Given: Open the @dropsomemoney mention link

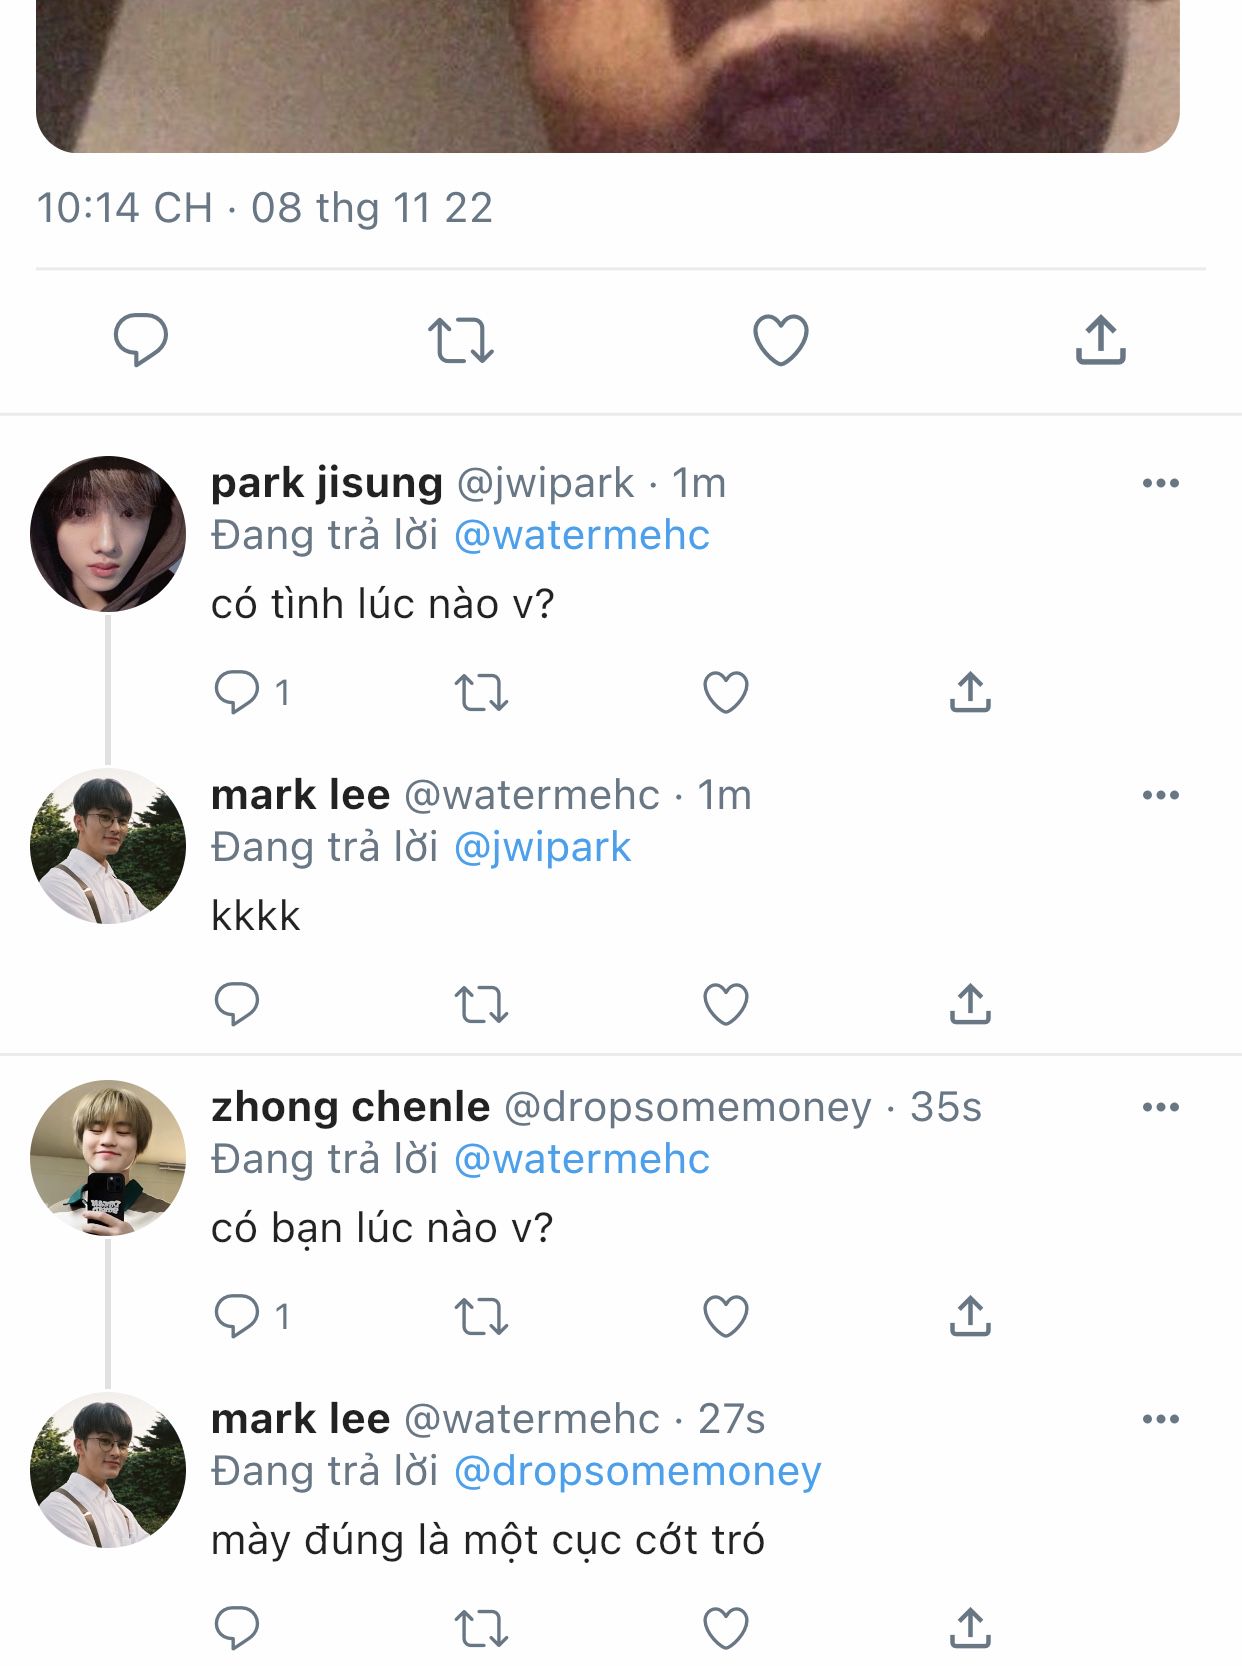Looking at the screenshot, I should [x=637, y=1471].
